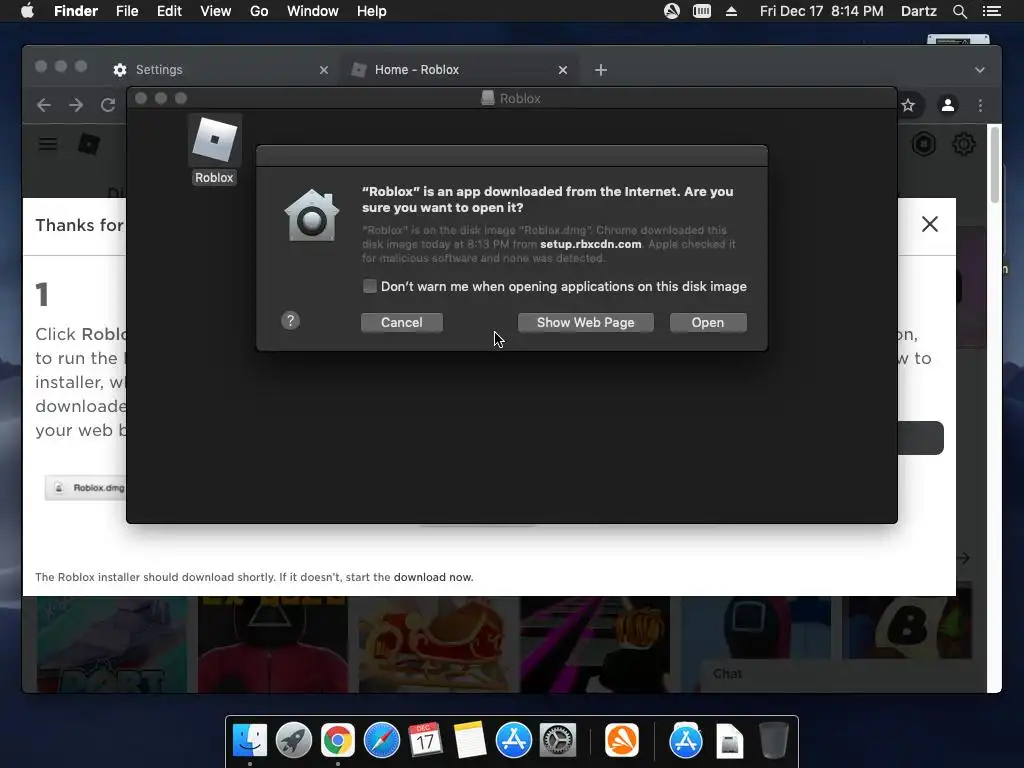Open the Go menu
Viewport: 1024px width, 768px height.
[259, 11]
